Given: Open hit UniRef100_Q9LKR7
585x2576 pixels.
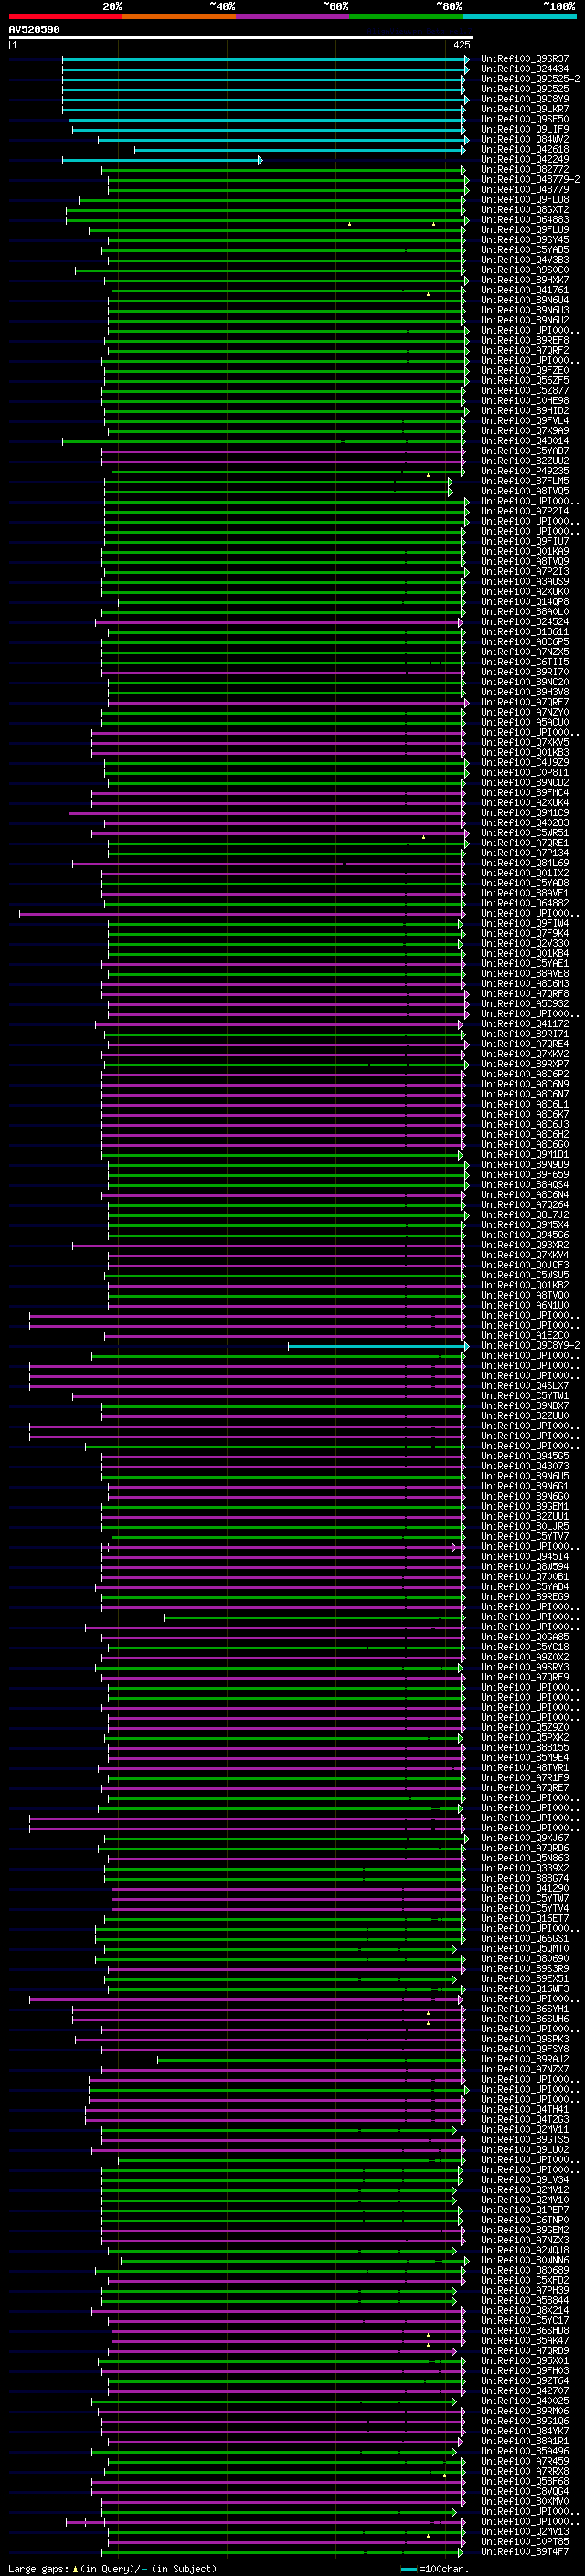Looking at the screenshot, I should (x=525, y=109).
